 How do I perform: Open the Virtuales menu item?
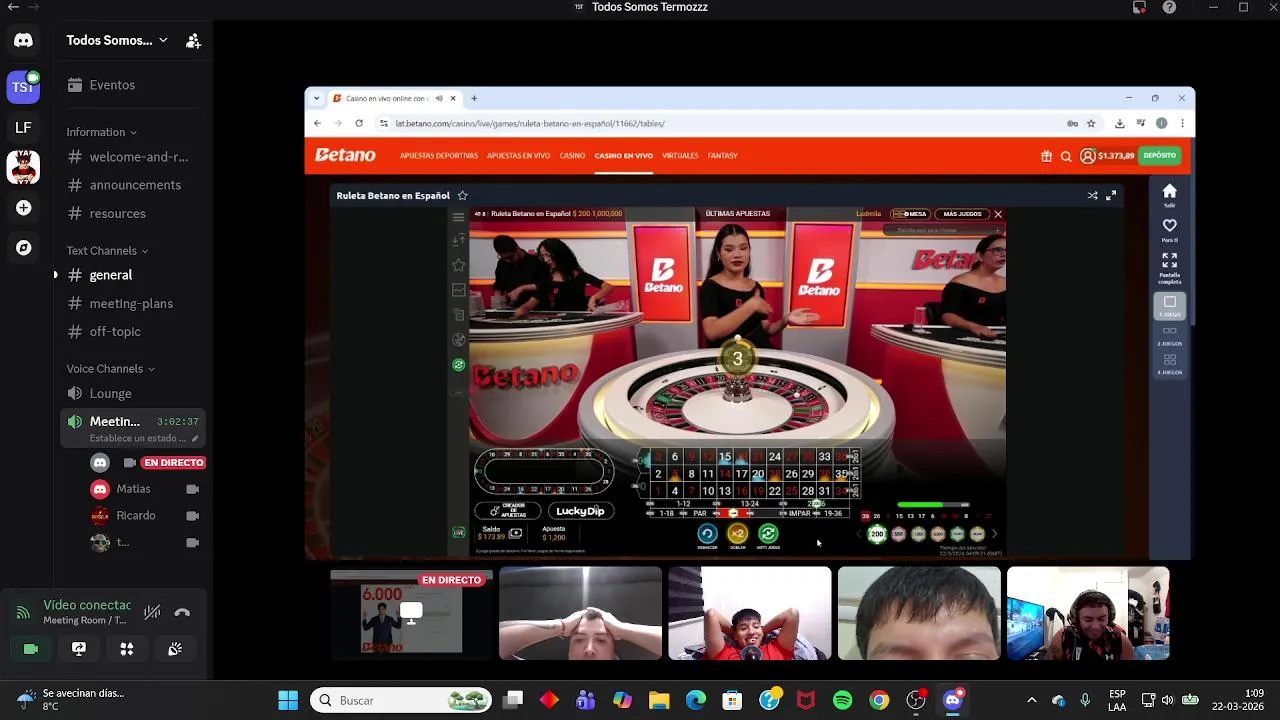tap(680, 156)
